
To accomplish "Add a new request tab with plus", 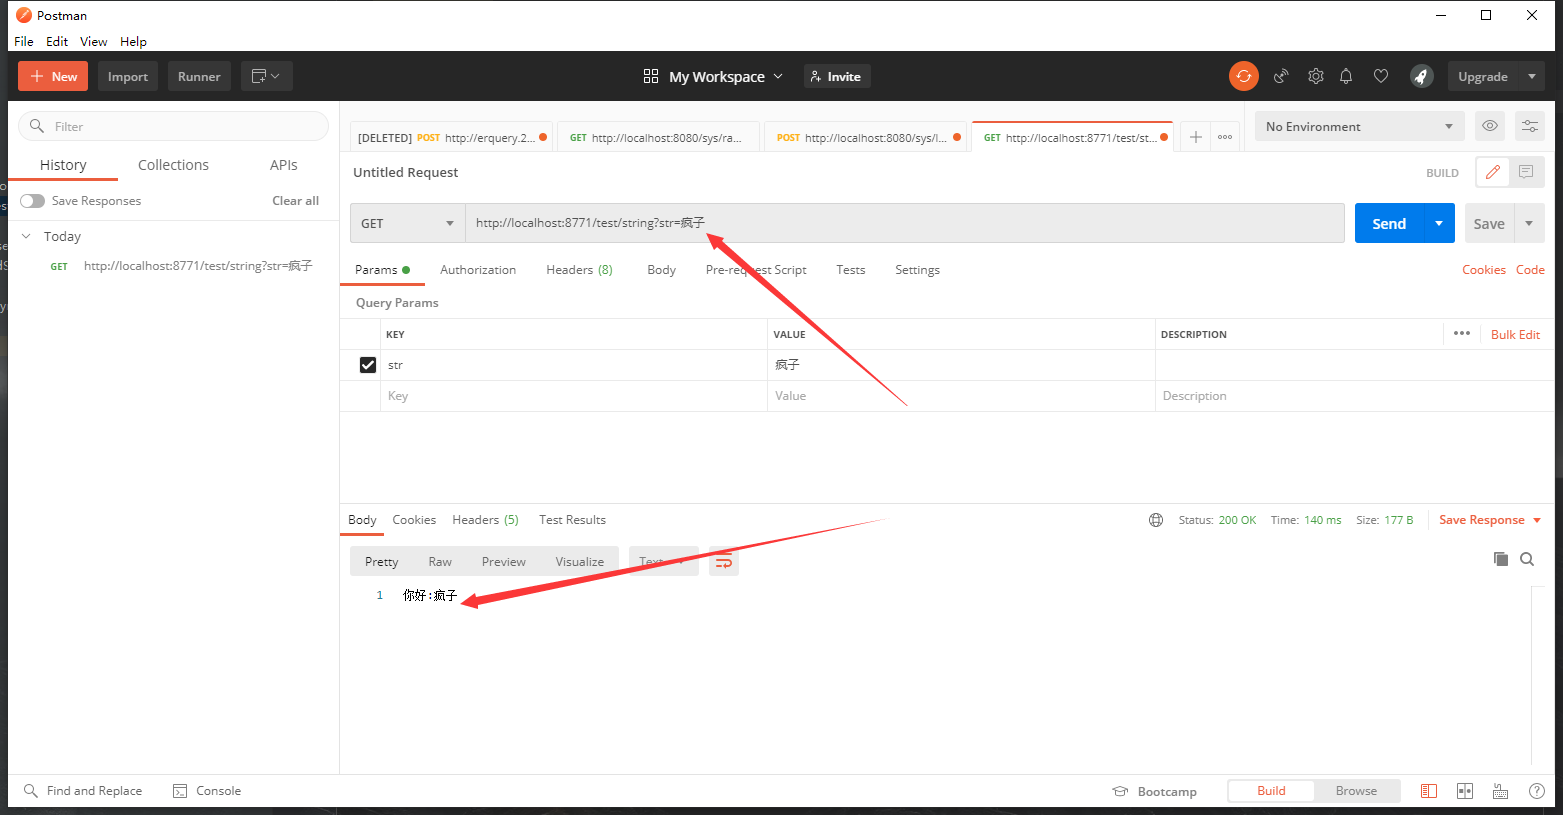I will pos(1195,137).
